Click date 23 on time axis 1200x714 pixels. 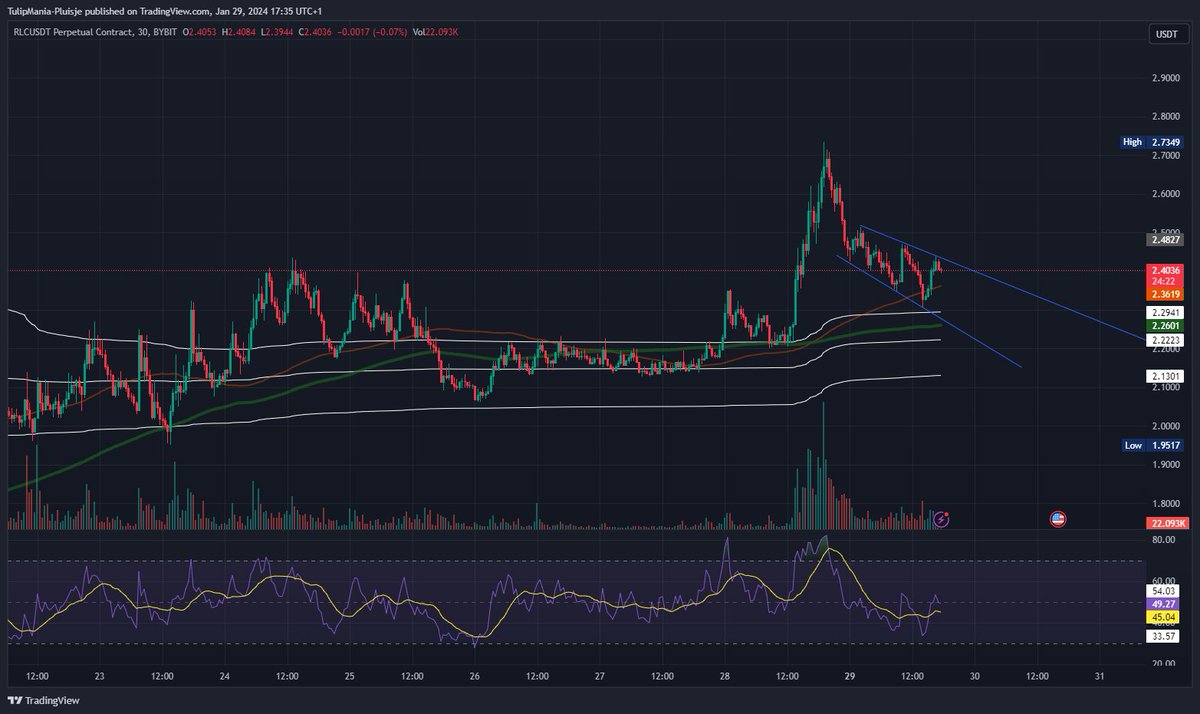(x=98, y=677)
